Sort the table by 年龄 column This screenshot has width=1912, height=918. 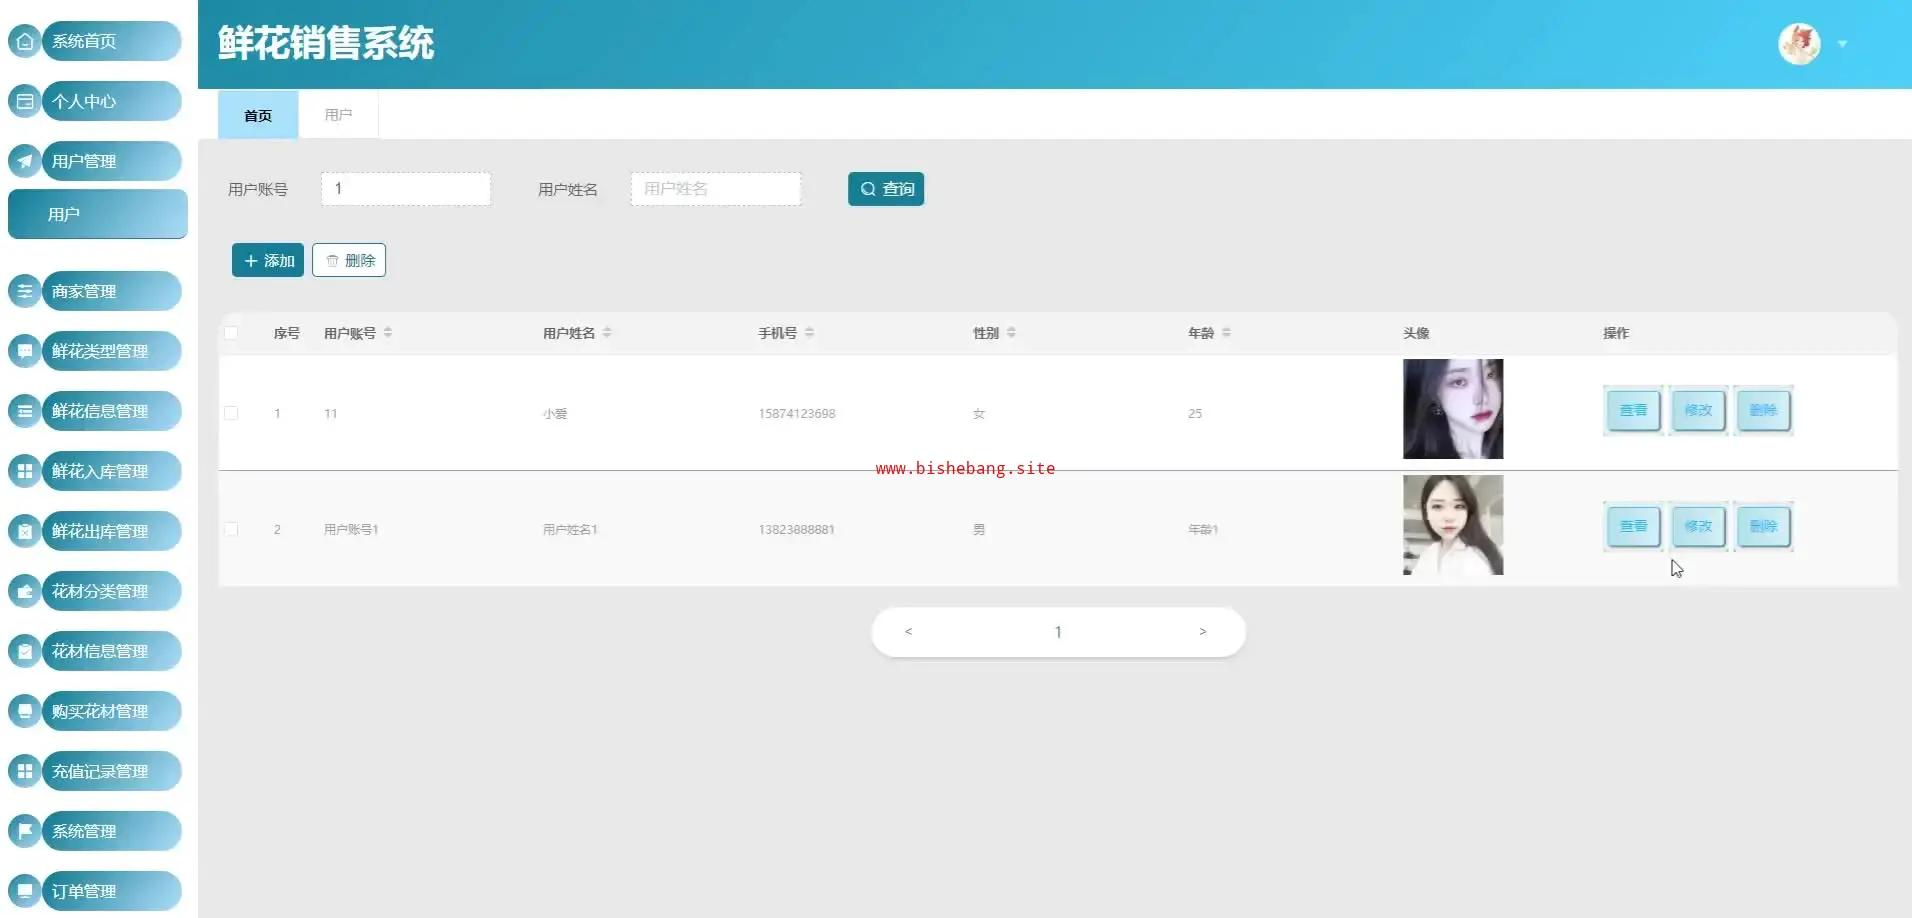pos(1226,333)
